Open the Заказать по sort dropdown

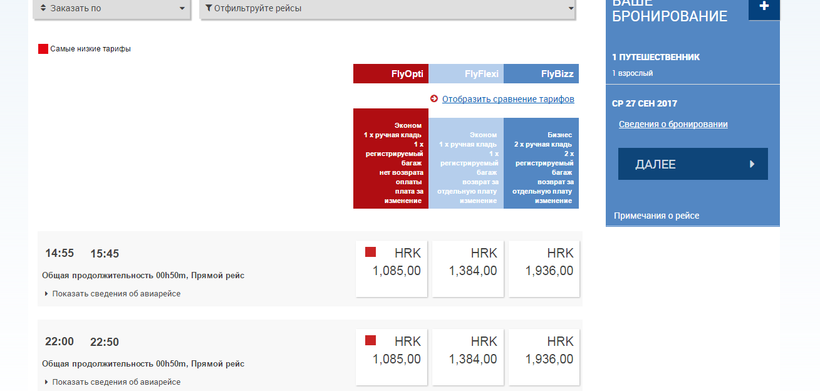click(112, 9)
